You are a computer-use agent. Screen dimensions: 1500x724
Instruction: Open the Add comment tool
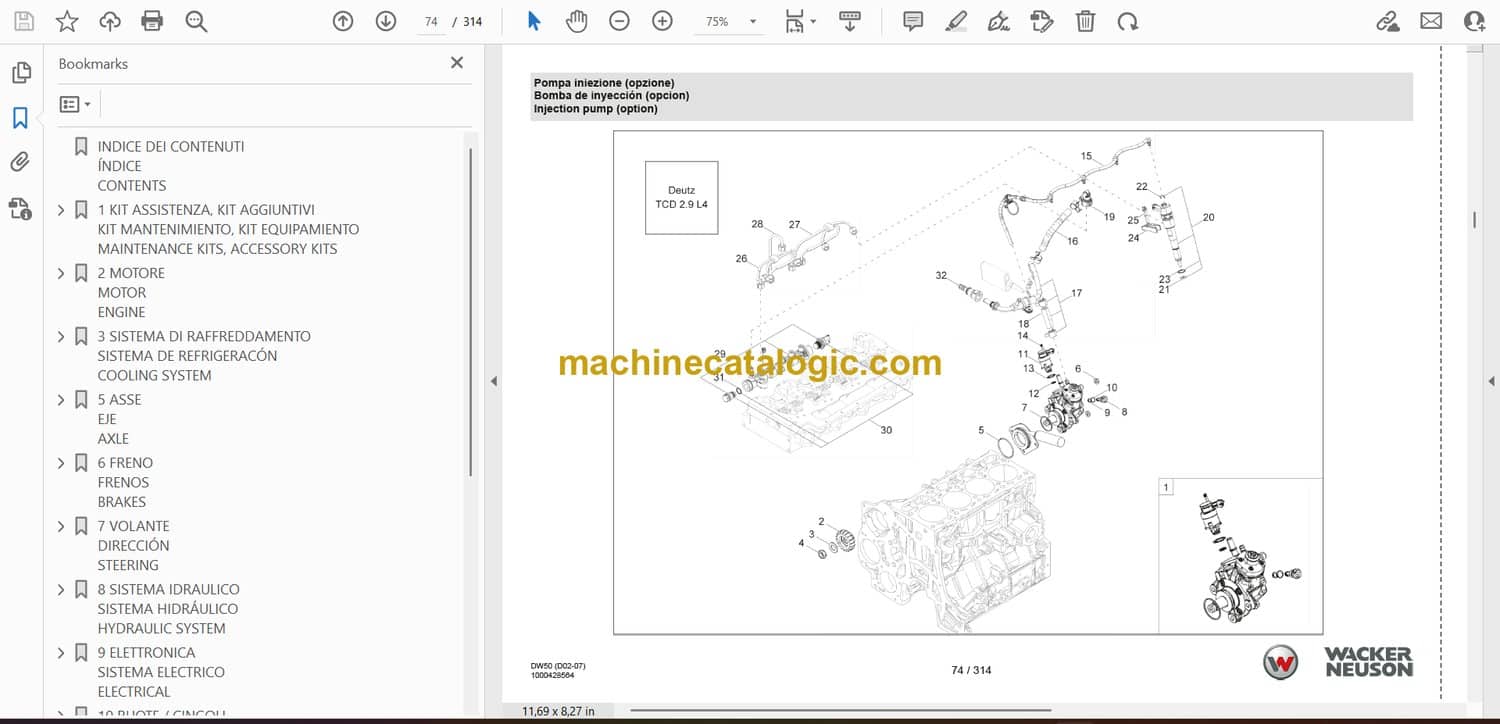[x=912, y=21]
